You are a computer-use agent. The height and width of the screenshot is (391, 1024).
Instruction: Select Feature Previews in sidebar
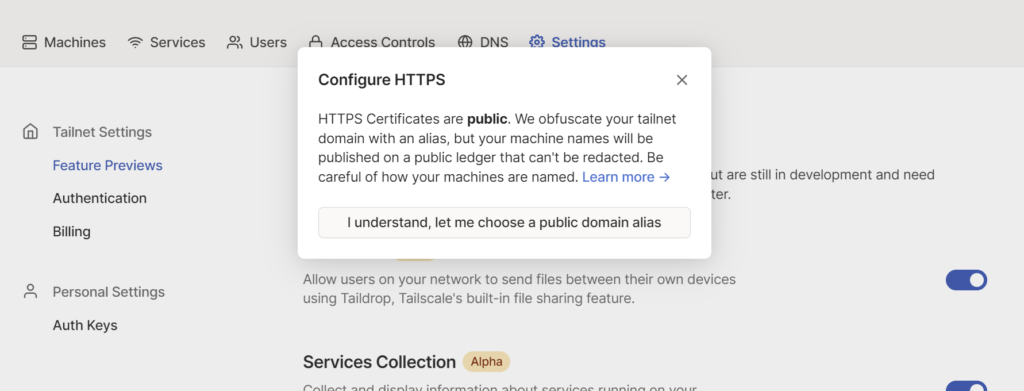point(108,165)
